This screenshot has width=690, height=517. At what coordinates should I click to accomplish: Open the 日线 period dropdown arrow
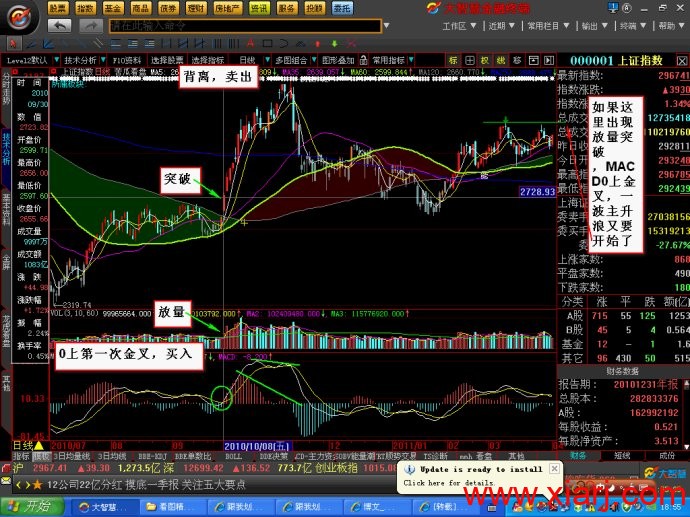click(x=267, y=60)
